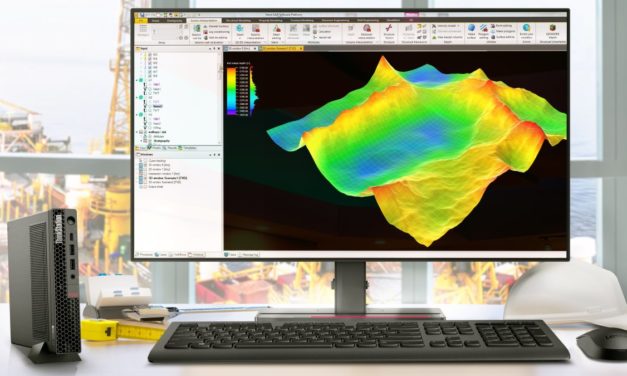
Task: Open the dropdown arrow under the cyan Seismic button
Action: tap(240, 38)
